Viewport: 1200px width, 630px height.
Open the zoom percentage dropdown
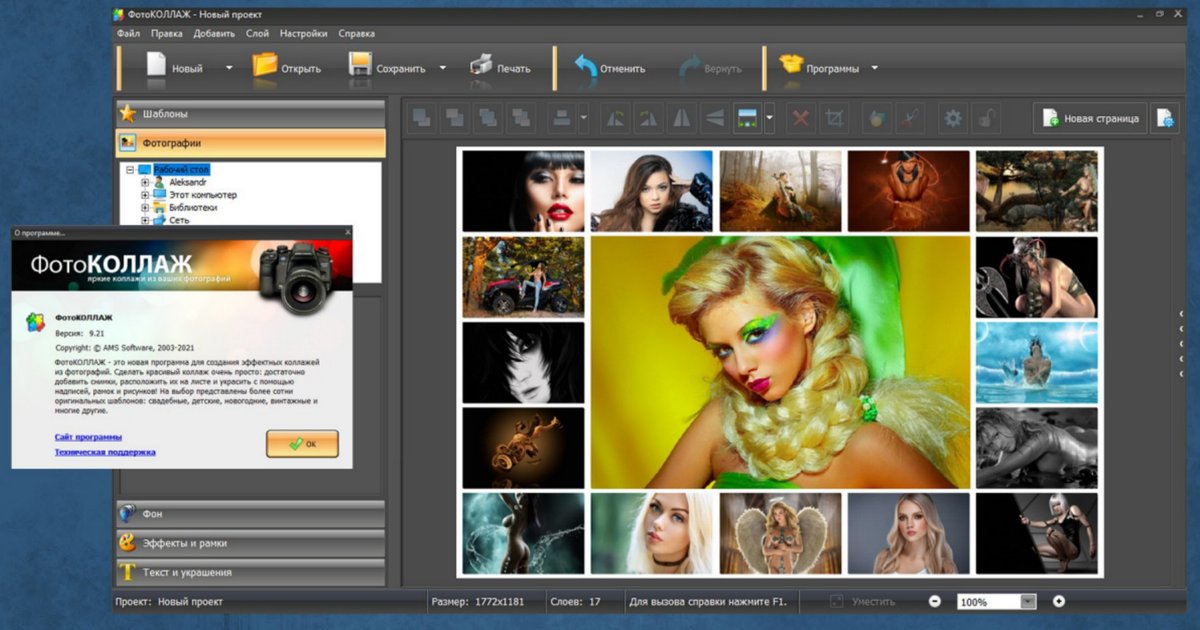point(1028,601)
